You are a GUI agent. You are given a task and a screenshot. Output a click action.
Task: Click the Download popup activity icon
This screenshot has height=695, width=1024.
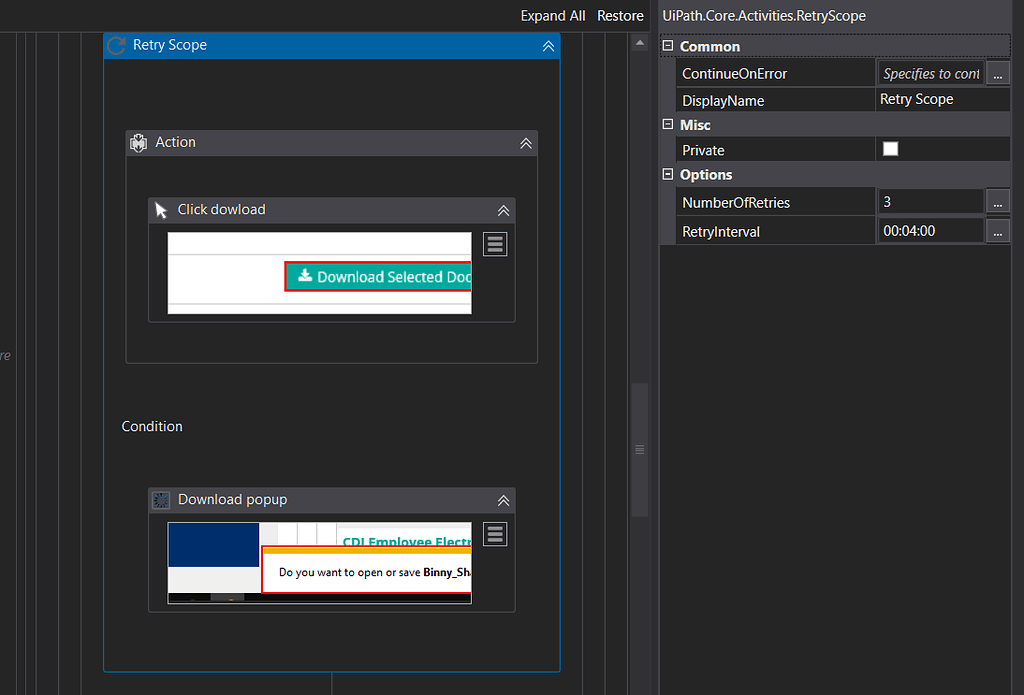[161, 500]
